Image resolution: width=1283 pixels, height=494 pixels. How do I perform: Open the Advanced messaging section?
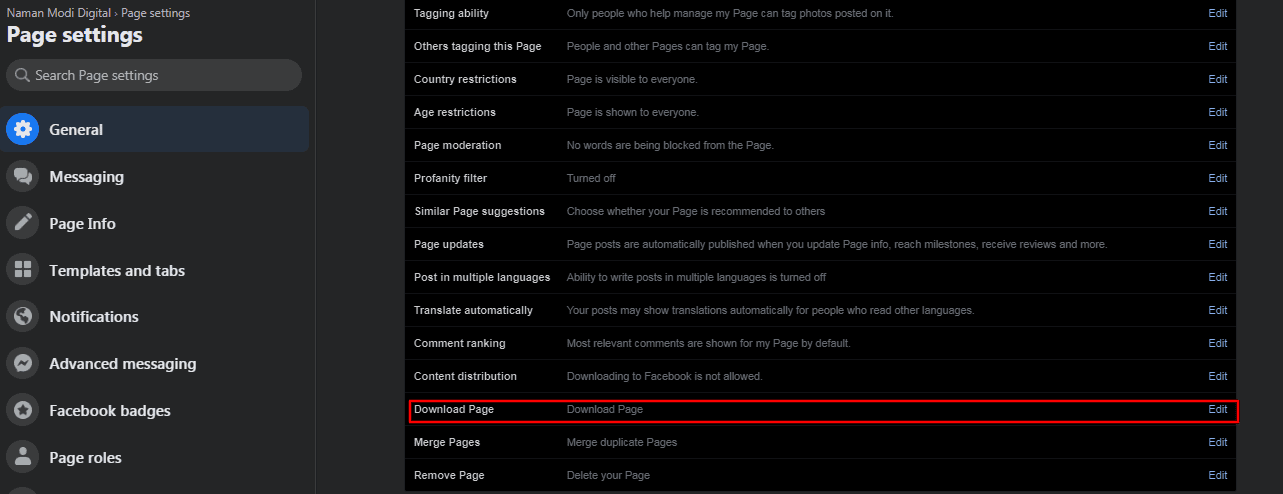coord(155,363)
